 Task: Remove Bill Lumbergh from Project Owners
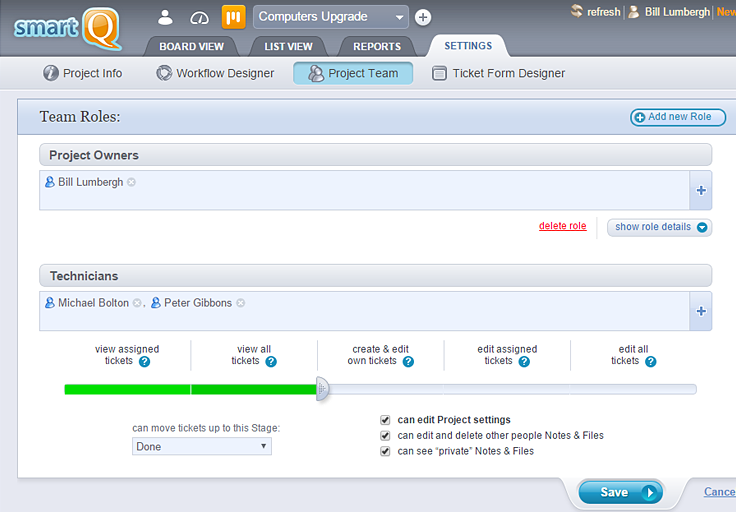pos(131,182)
